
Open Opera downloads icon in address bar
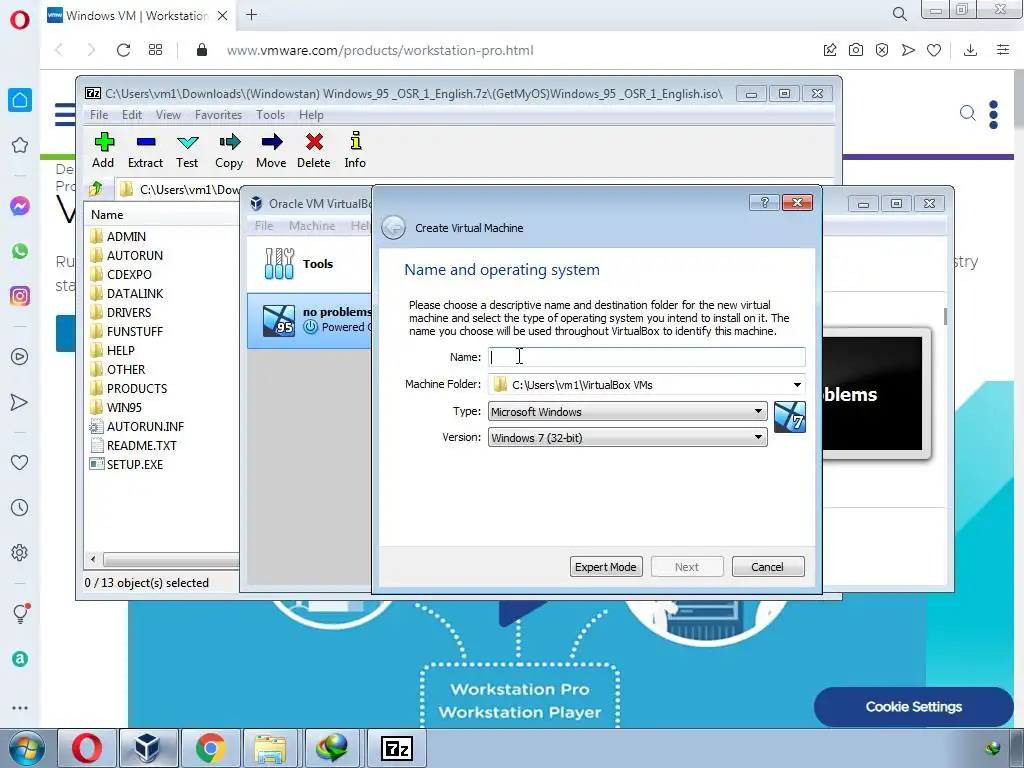pyautogui.click(x=970, y=50)
